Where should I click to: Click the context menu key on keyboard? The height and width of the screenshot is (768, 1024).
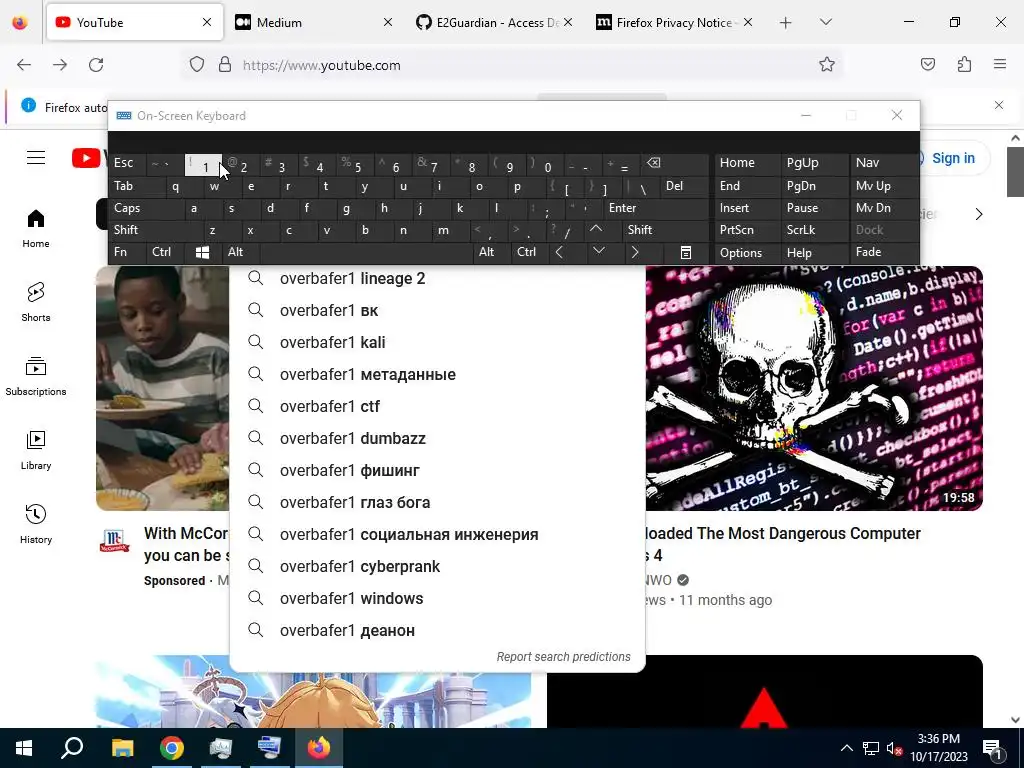(686, 252)
